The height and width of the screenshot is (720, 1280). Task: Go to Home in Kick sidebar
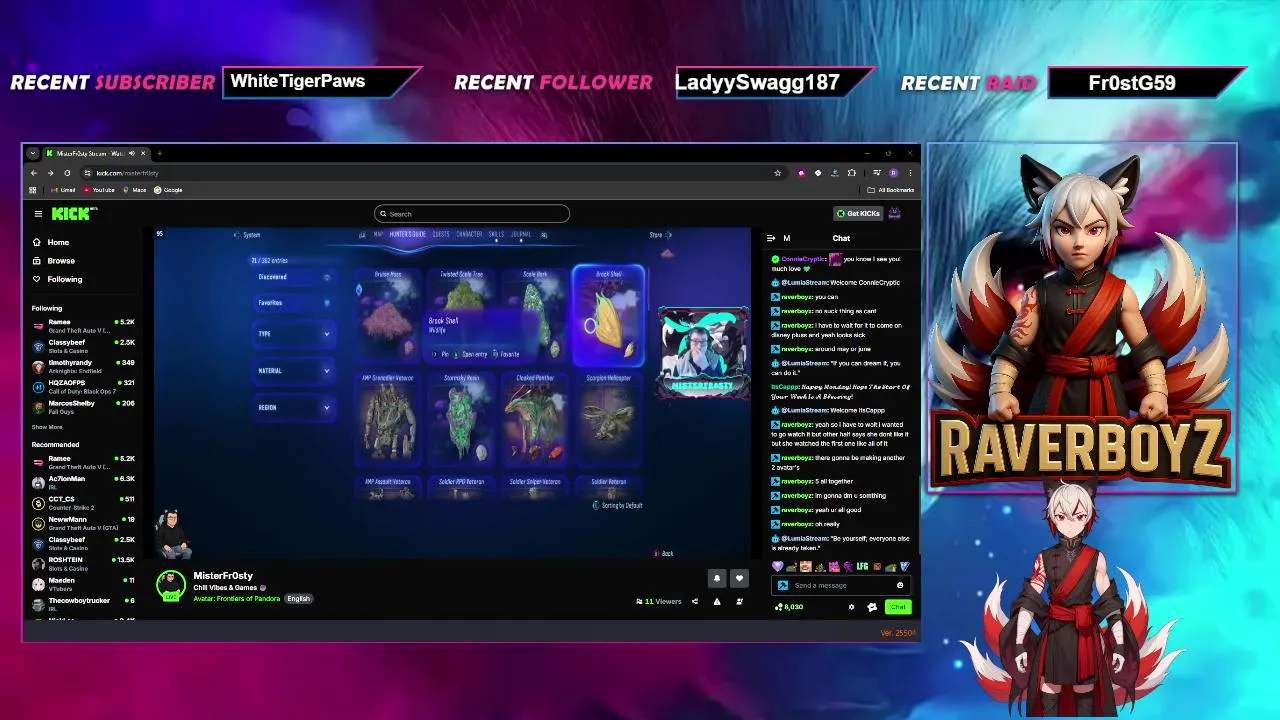point(51,242)
